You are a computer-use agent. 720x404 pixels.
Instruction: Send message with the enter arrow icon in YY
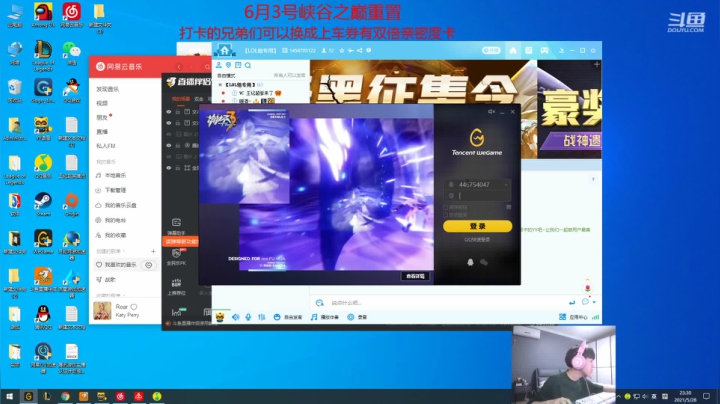[x=572, y=303]
